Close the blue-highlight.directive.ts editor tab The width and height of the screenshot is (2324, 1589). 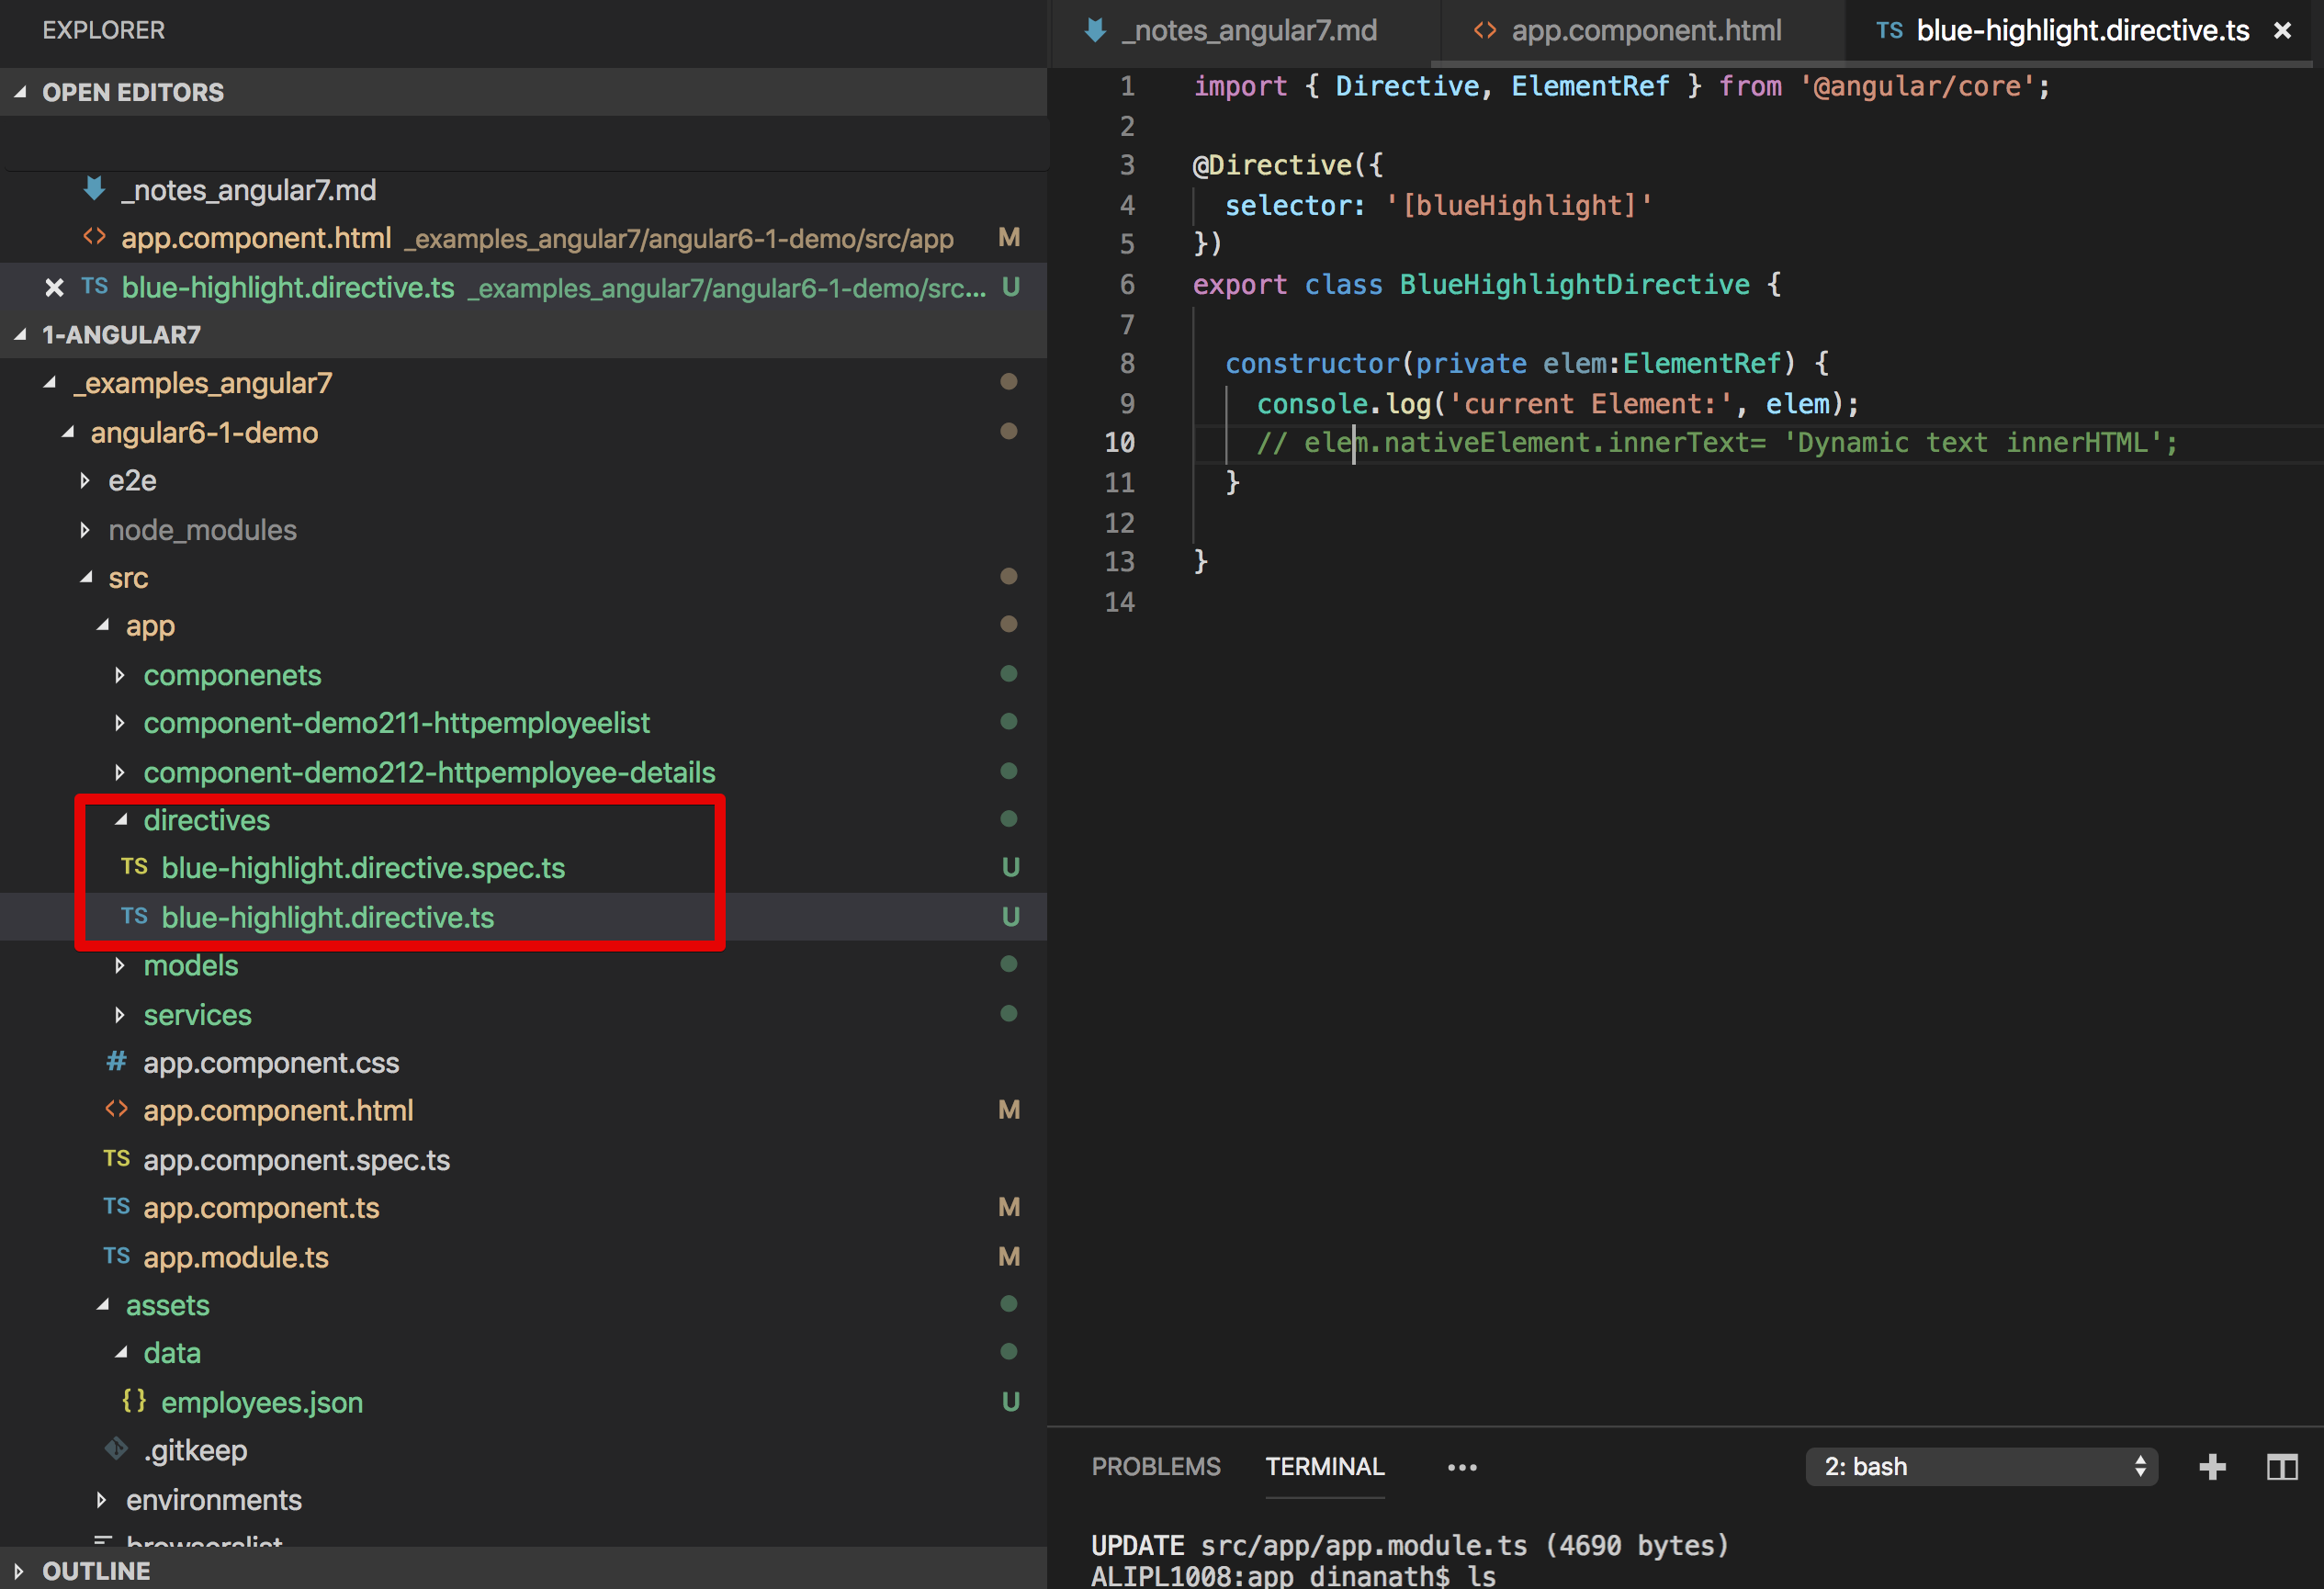pyautogui.click(x=2282, y=31)
